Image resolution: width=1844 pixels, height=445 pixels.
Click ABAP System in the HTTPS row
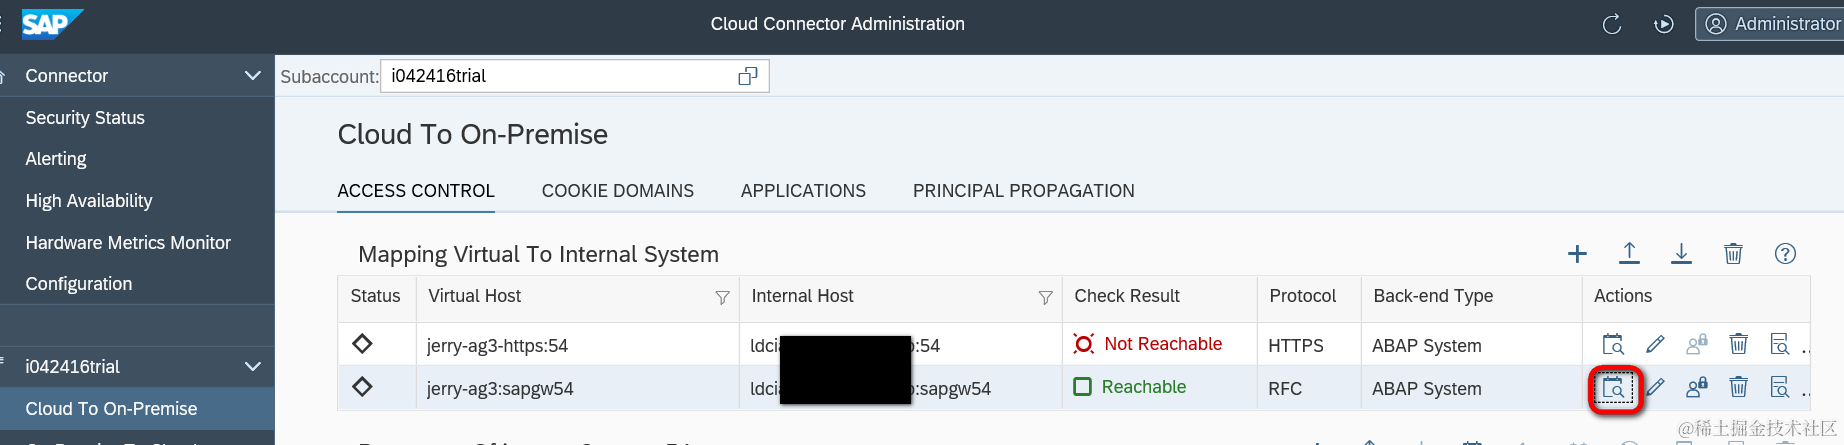tap(1426, 346)
